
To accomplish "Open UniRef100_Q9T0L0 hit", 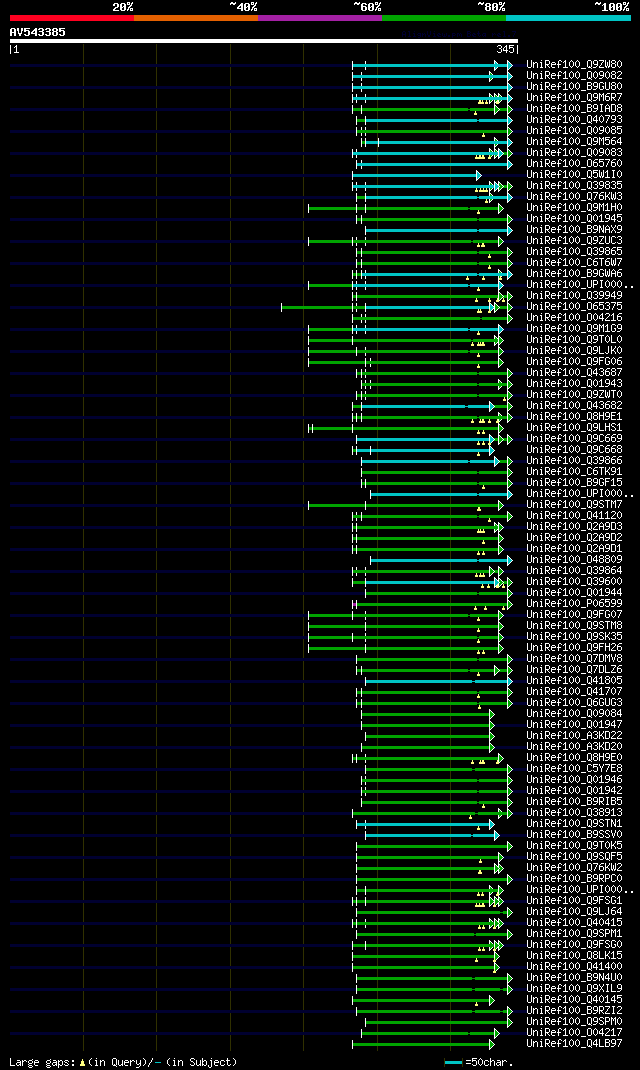I will pos(574,340).
